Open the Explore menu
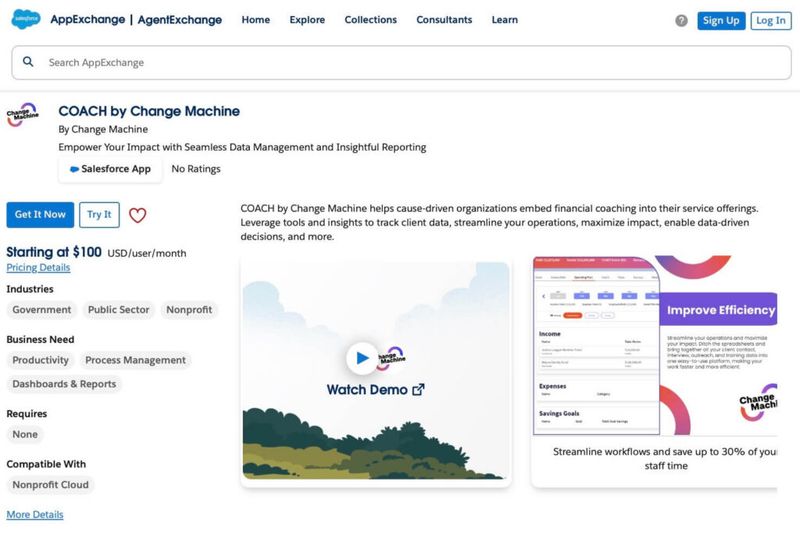This screenshot has width=800, height=534. 307,20
